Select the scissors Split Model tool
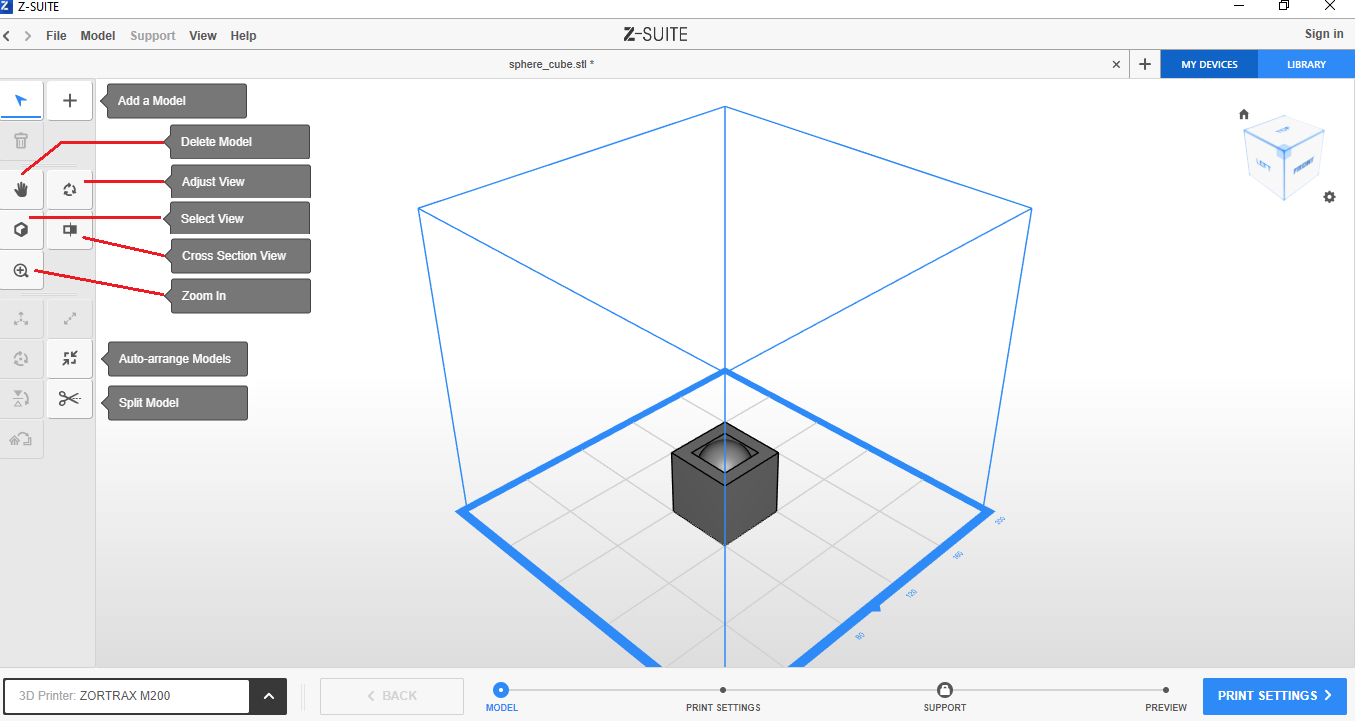The image size is (1355, 721). click(70, 399)
